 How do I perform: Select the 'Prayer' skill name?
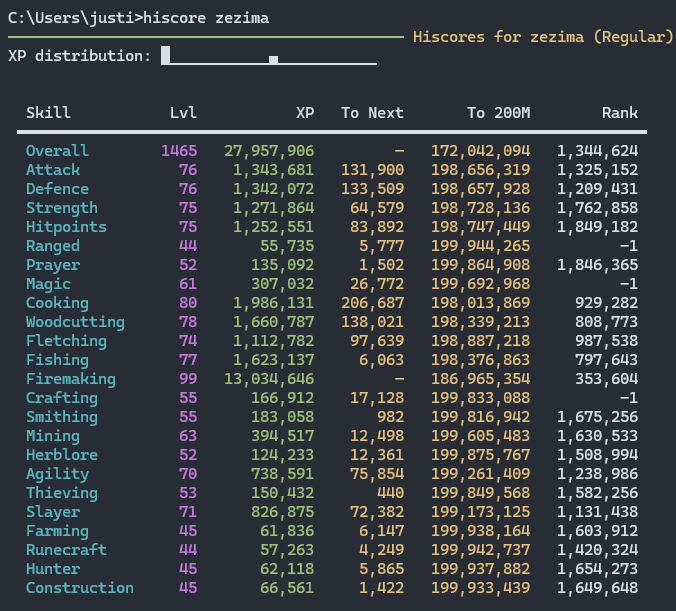[x=53, y=265]
